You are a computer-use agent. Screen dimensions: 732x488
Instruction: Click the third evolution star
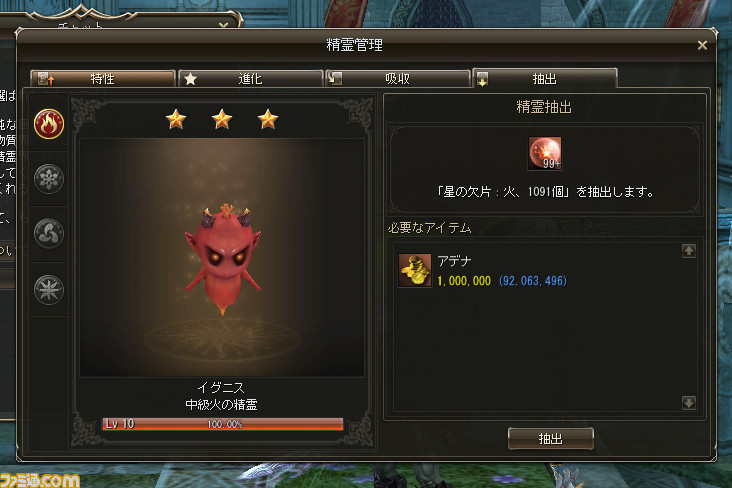point(268,119)
